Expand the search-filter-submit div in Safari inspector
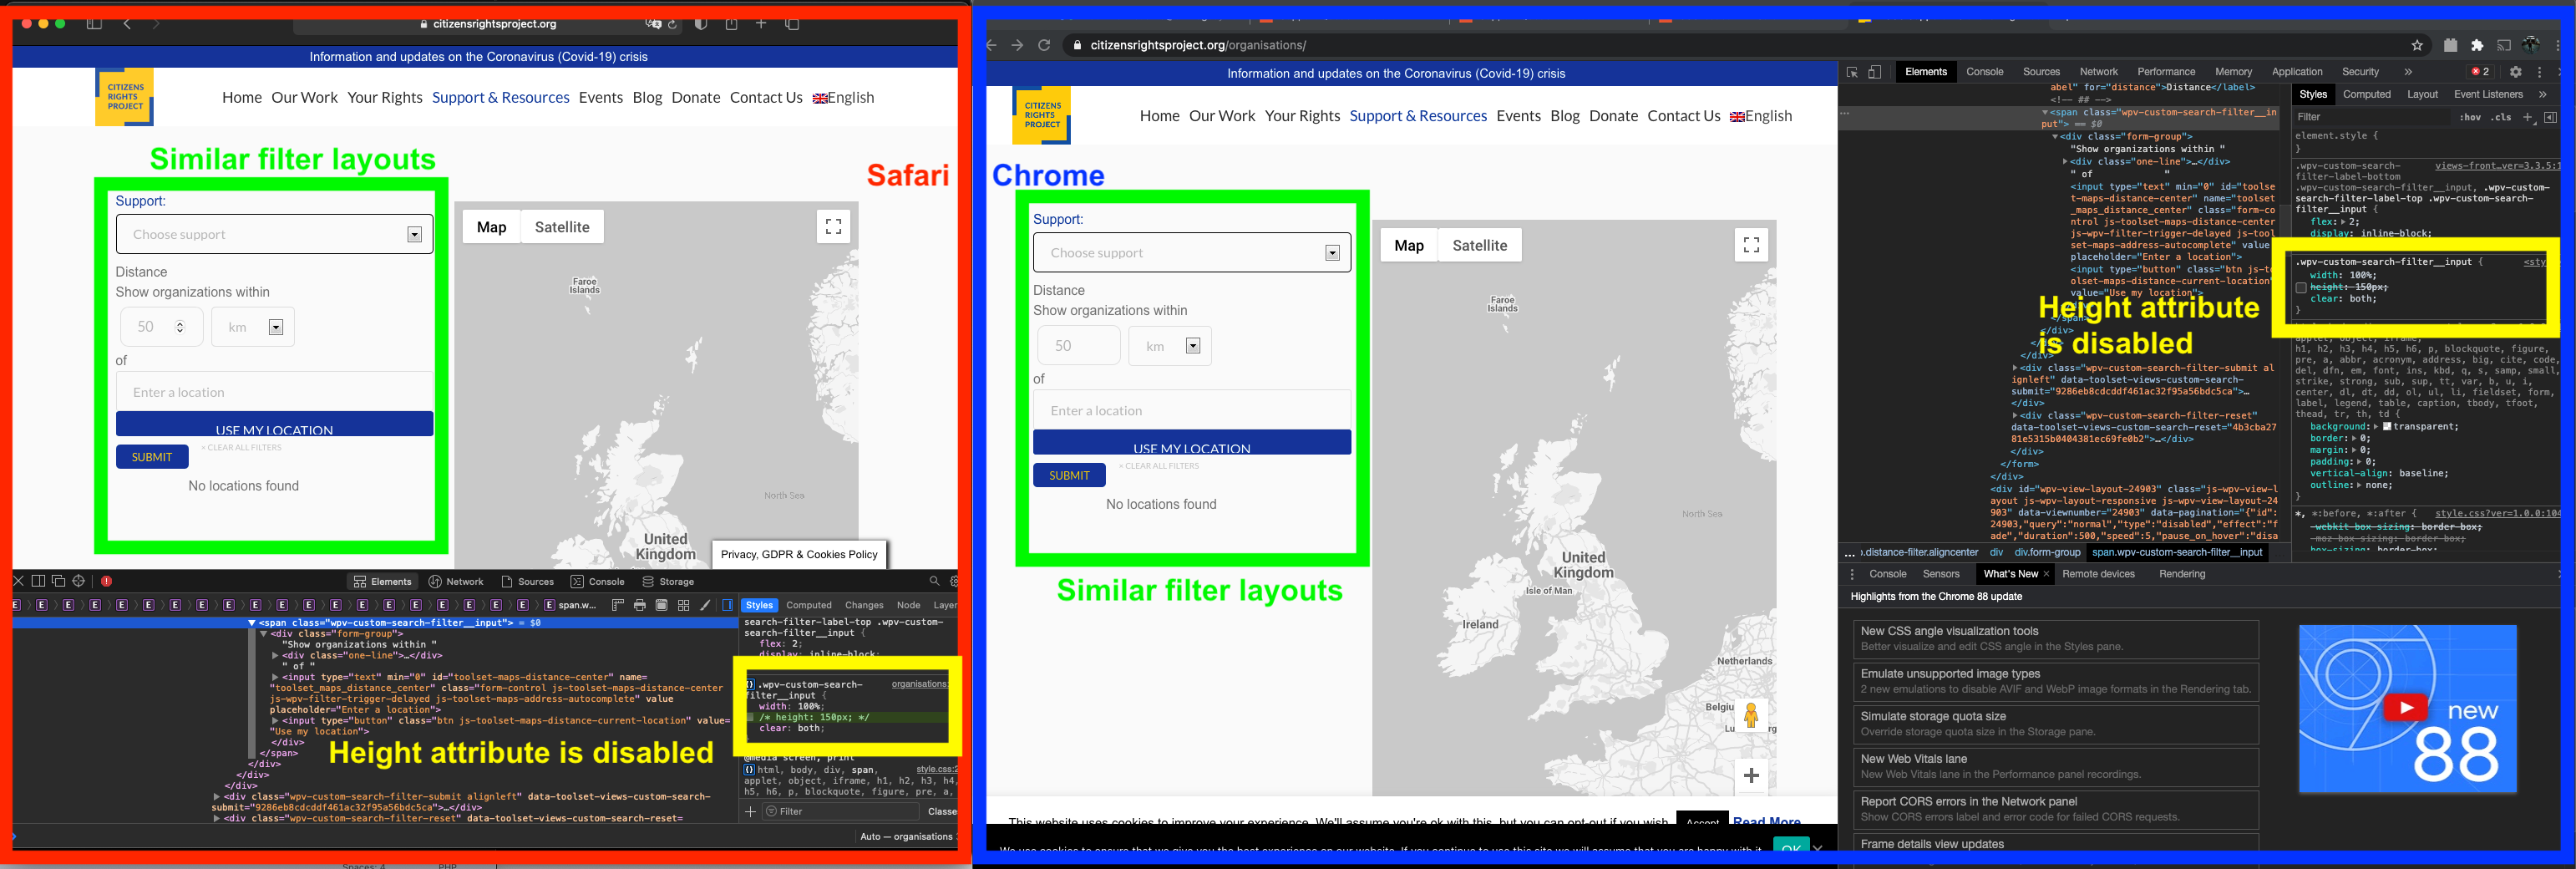The image size is (2576, 869). click(x=216, y=797)
